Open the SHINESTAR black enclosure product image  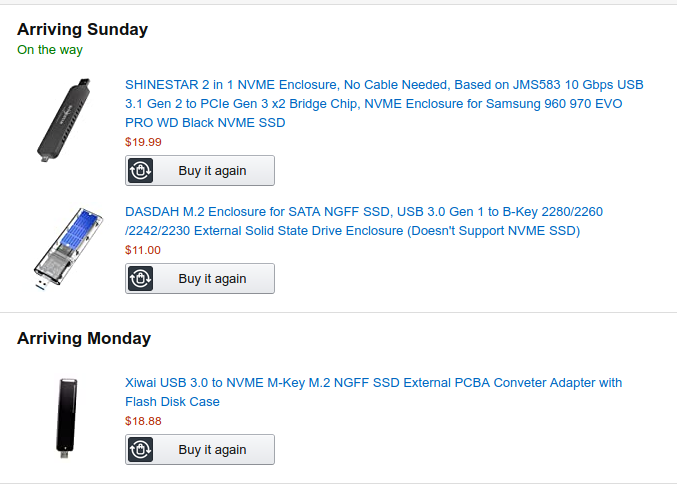point(64,120)
